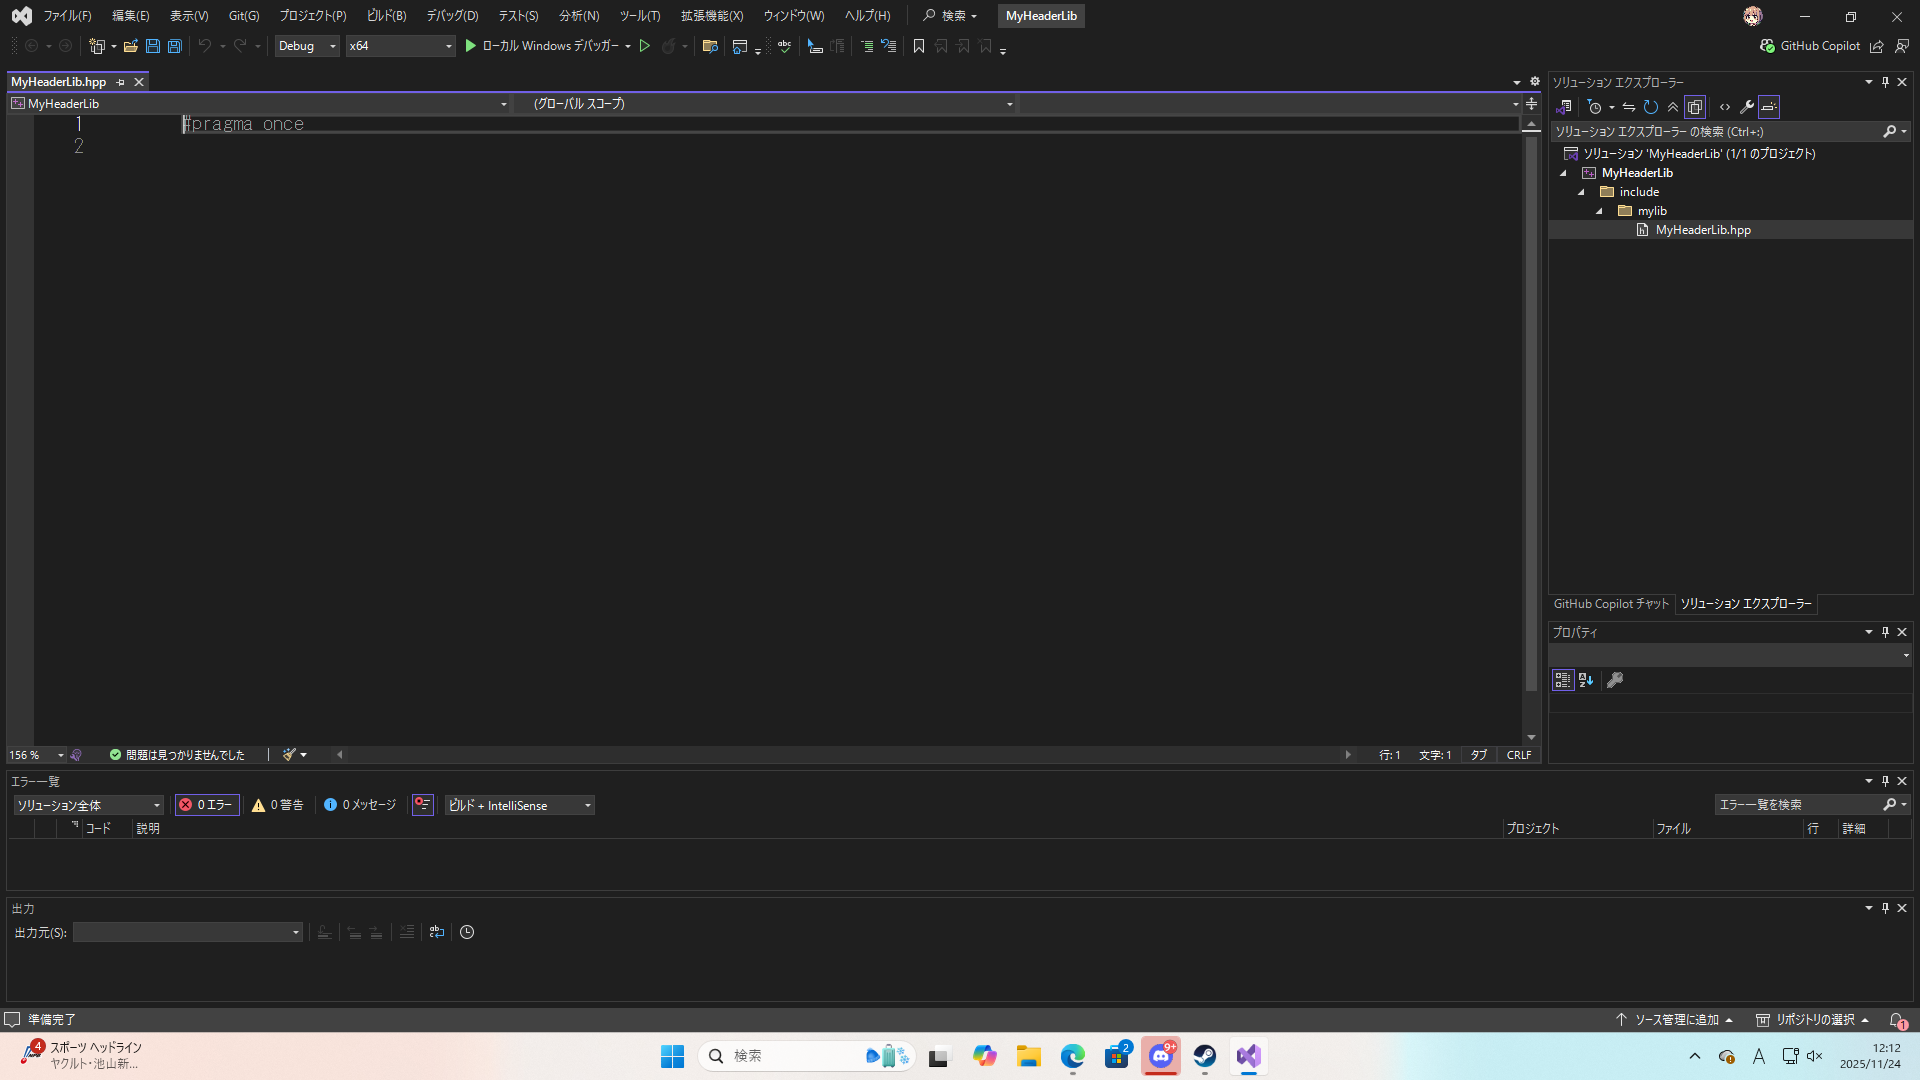Collapse all in Solution Explorer
Viewport: 1920px width, 1080px height.
pos(1673,107)
